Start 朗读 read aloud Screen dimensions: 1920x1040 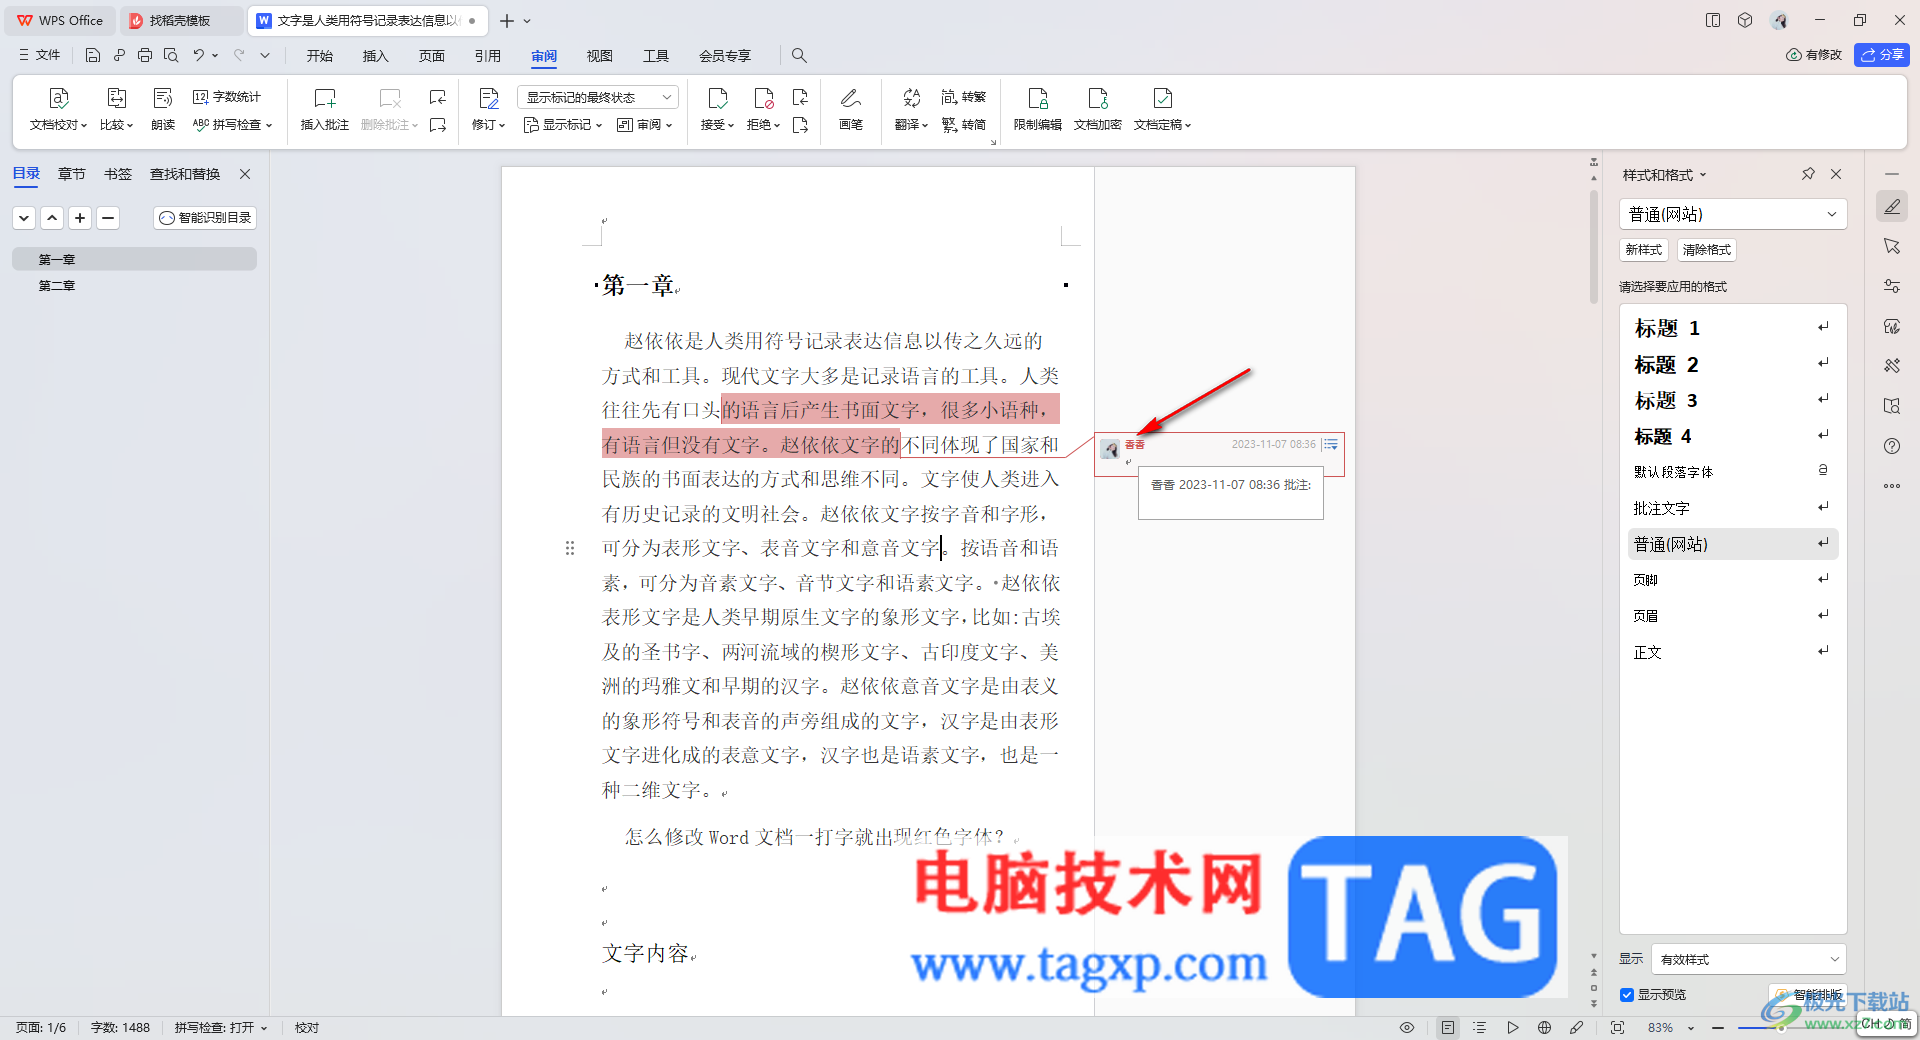tap(163, 109)
